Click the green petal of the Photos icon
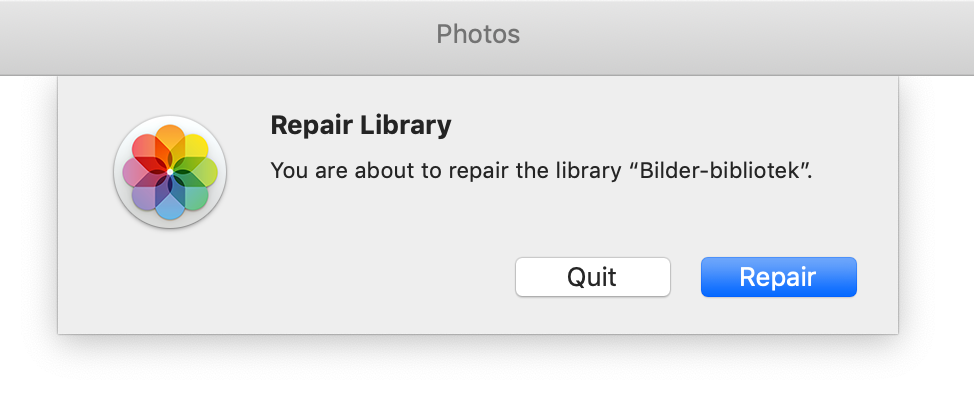Image resolution: width=974 pixels, height=406 pixels. point(201,172)
